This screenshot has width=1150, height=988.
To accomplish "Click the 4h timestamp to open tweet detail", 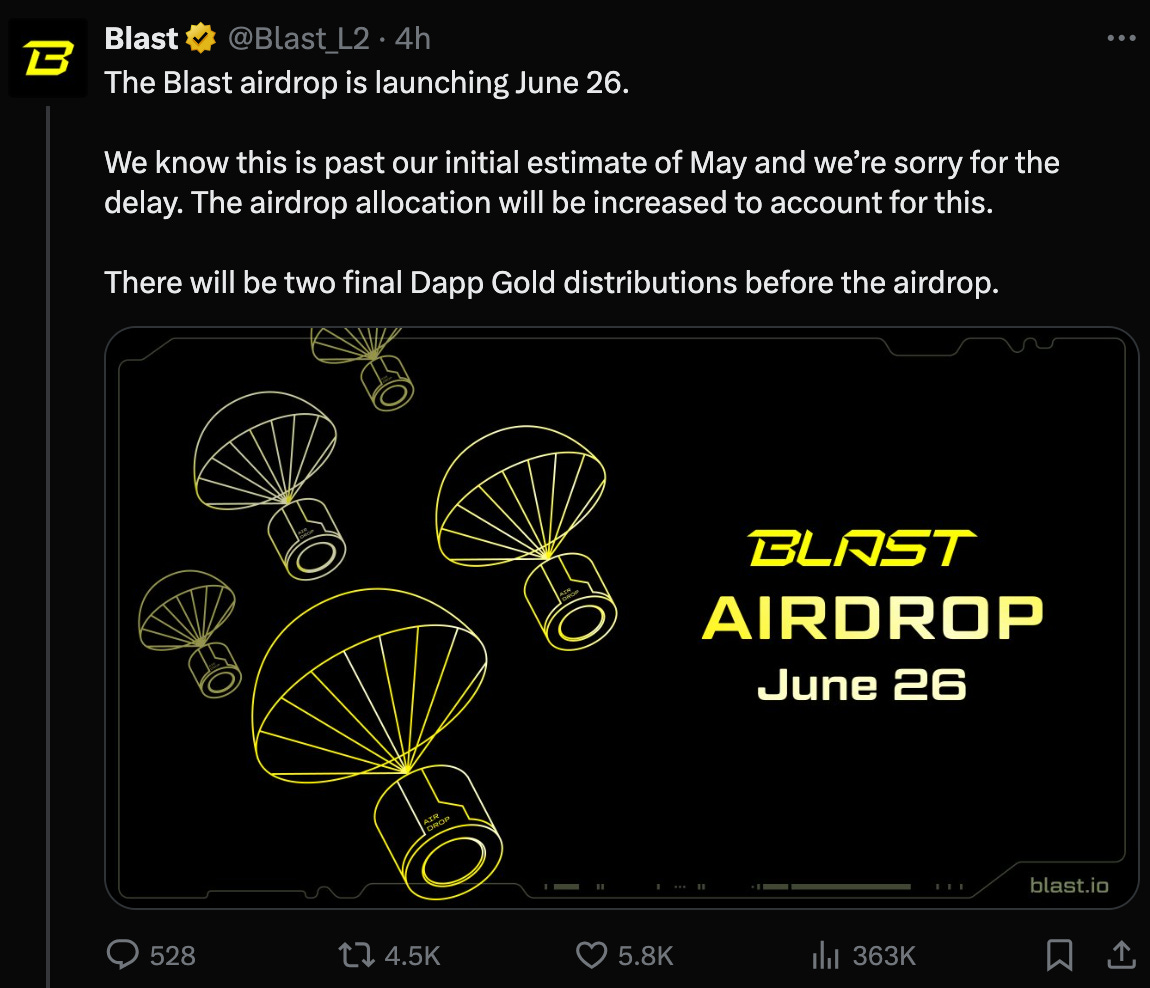I will pyautogui.click(x=411, y=38).
